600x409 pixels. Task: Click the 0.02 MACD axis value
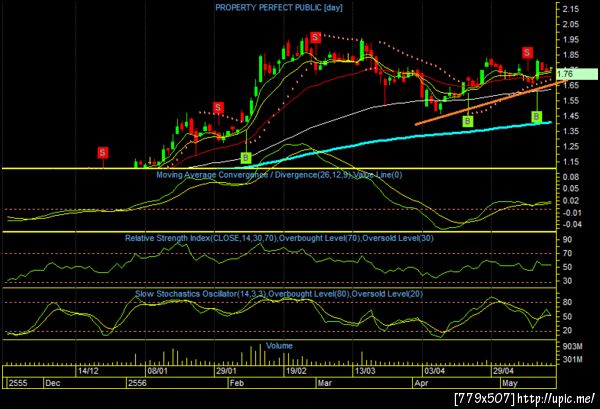pyautogui.click(x=571, y=200)
